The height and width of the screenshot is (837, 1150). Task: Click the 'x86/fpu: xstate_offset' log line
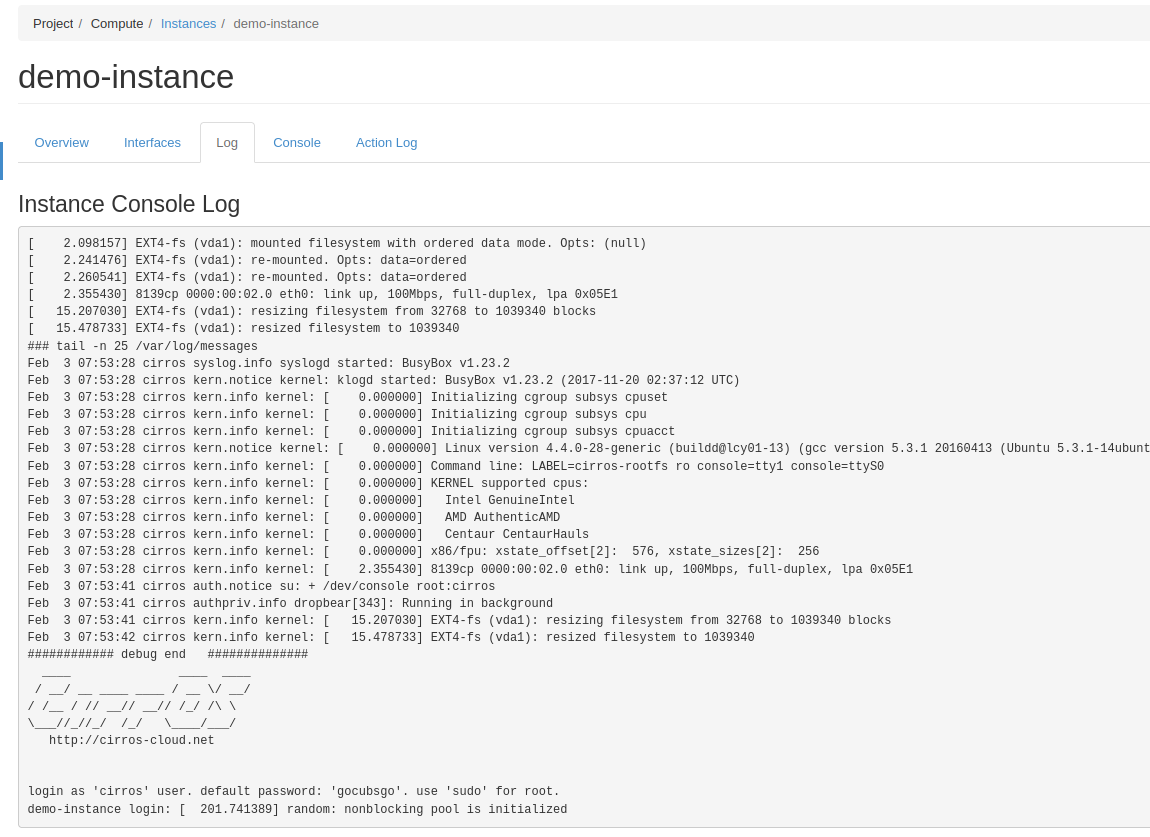point(423,551)
